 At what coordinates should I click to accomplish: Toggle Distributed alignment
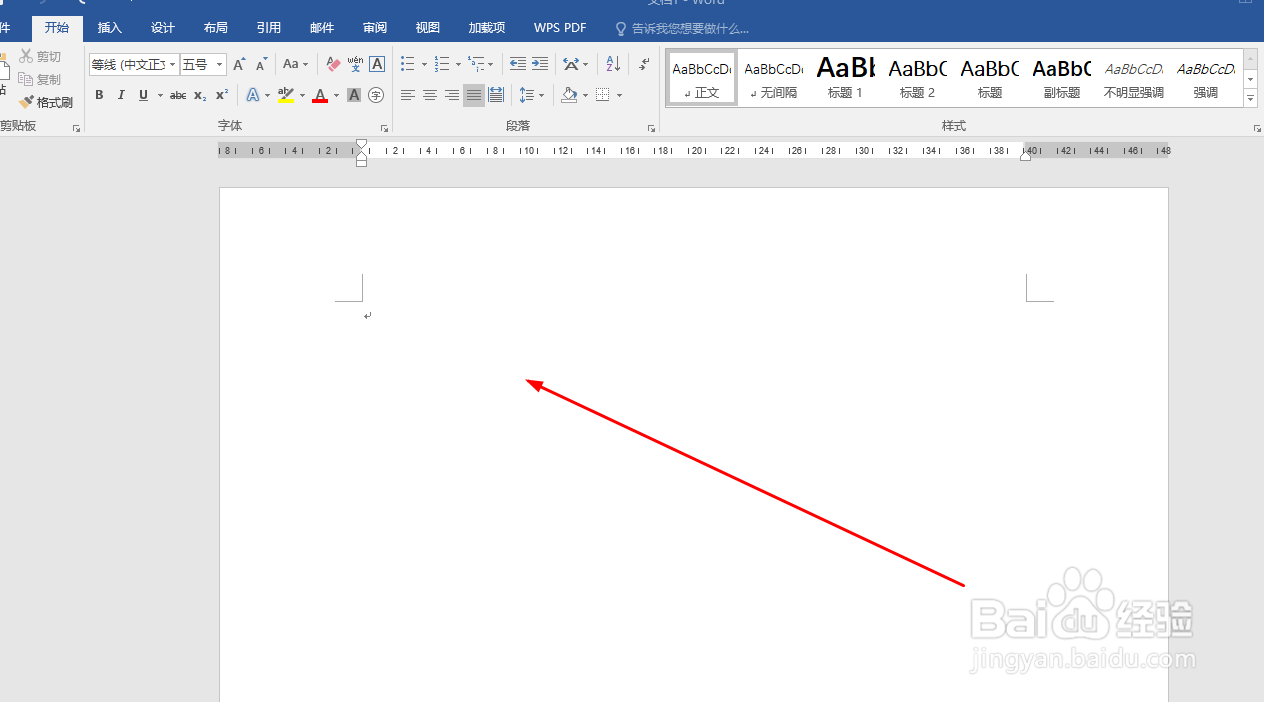496,95
